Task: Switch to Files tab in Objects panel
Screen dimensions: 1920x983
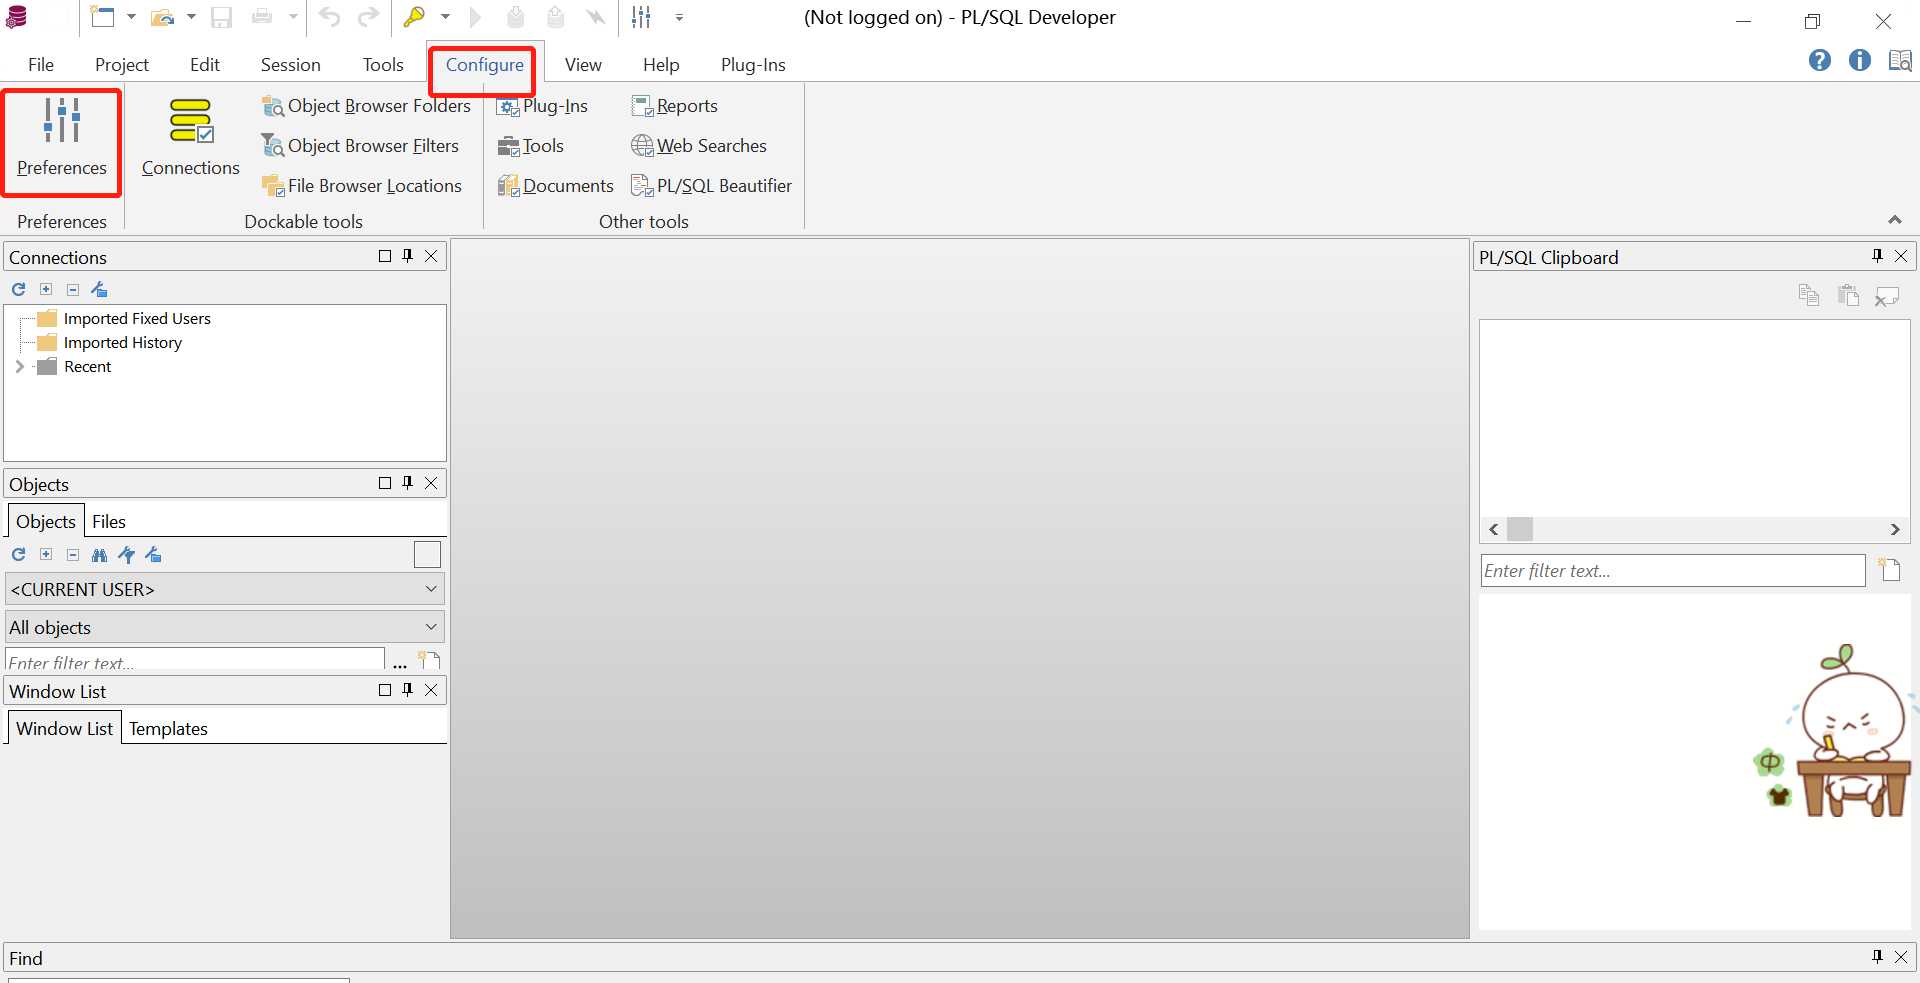Action: 109,522
